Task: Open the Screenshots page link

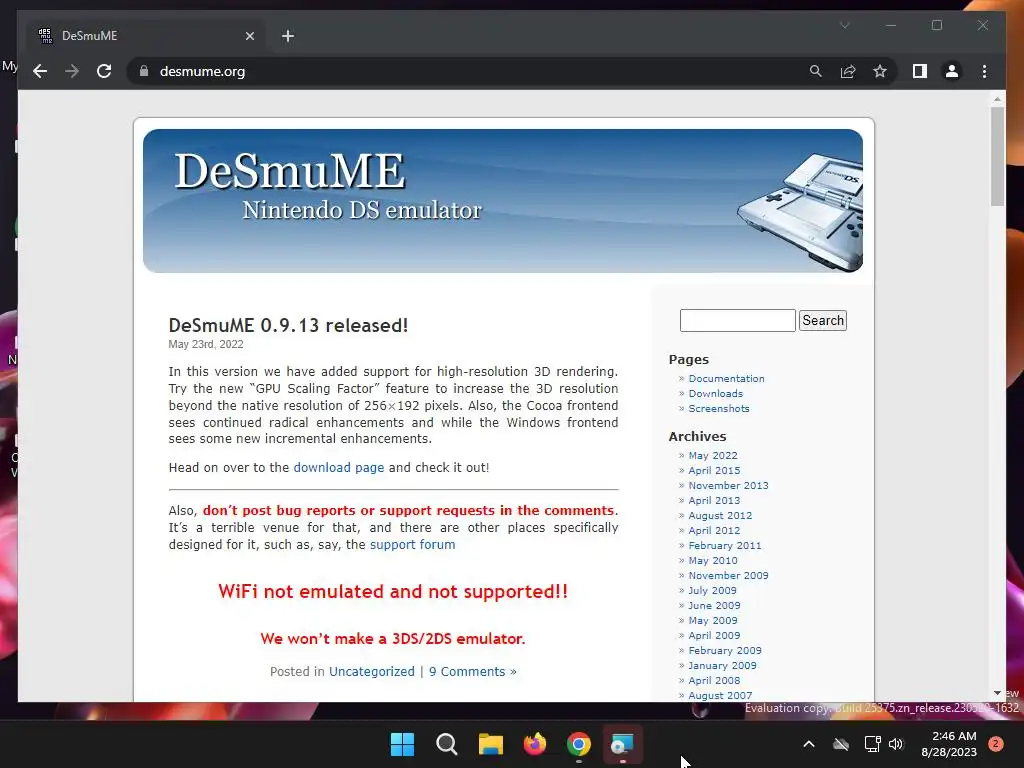Action: point(719,408)
